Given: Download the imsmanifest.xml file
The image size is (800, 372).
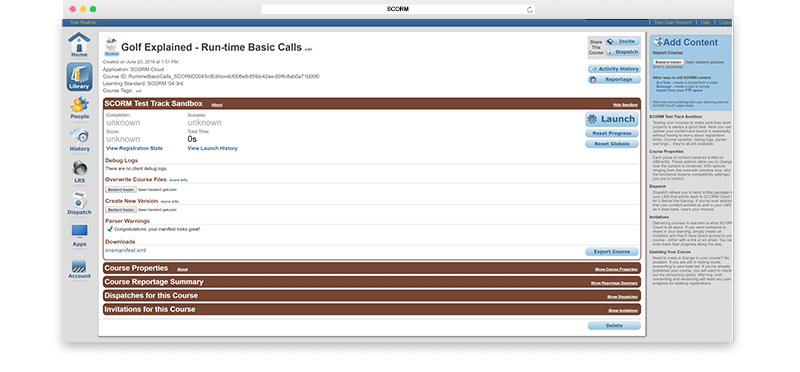Looking at the screenshot, I should [126, 251].
